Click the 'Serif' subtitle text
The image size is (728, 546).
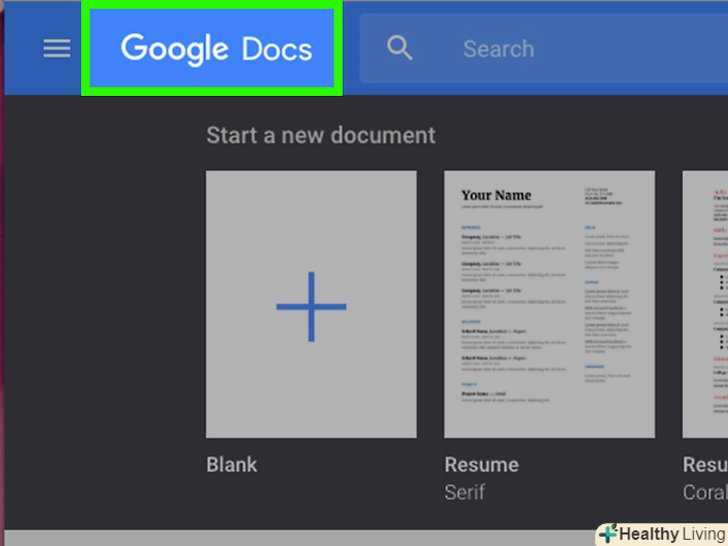(x=464, y=492)
